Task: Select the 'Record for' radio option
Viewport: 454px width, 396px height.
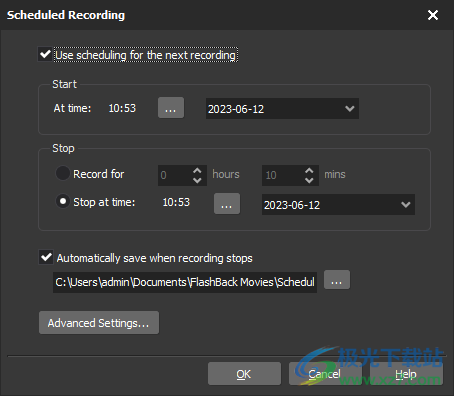Action: [63, 174]
